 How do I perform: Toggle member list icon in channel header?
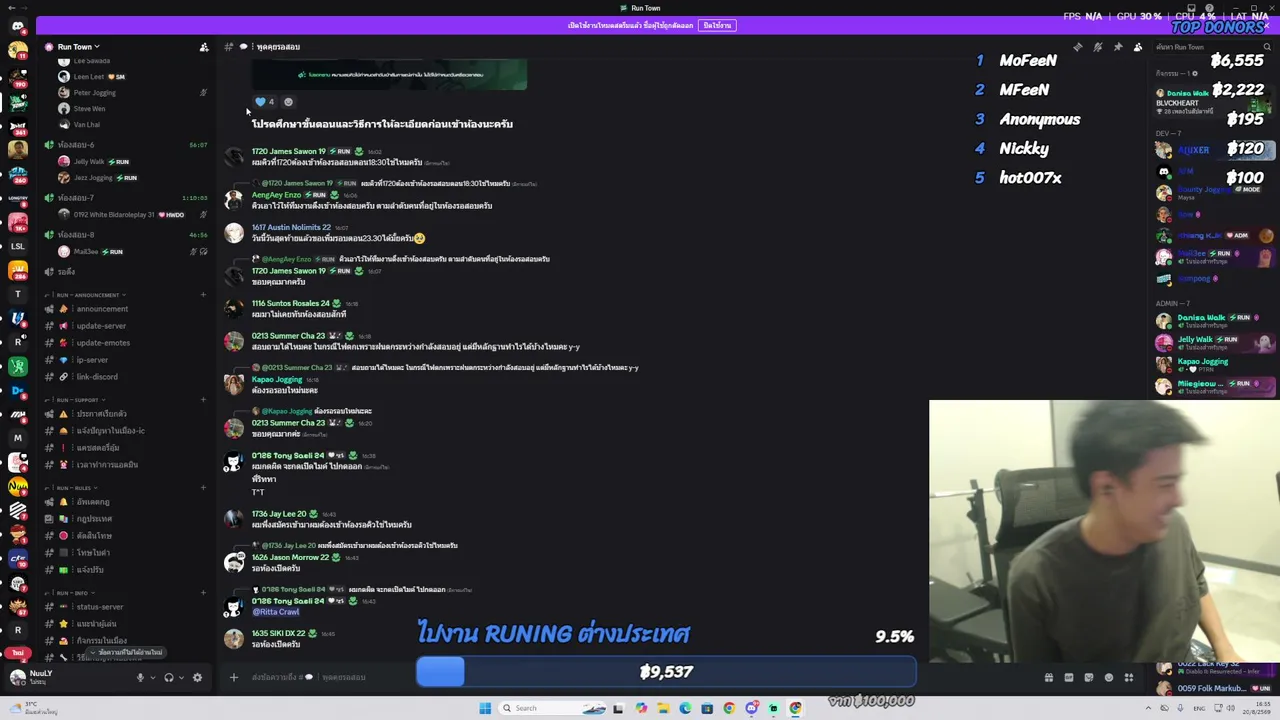tap(1138, 47)
